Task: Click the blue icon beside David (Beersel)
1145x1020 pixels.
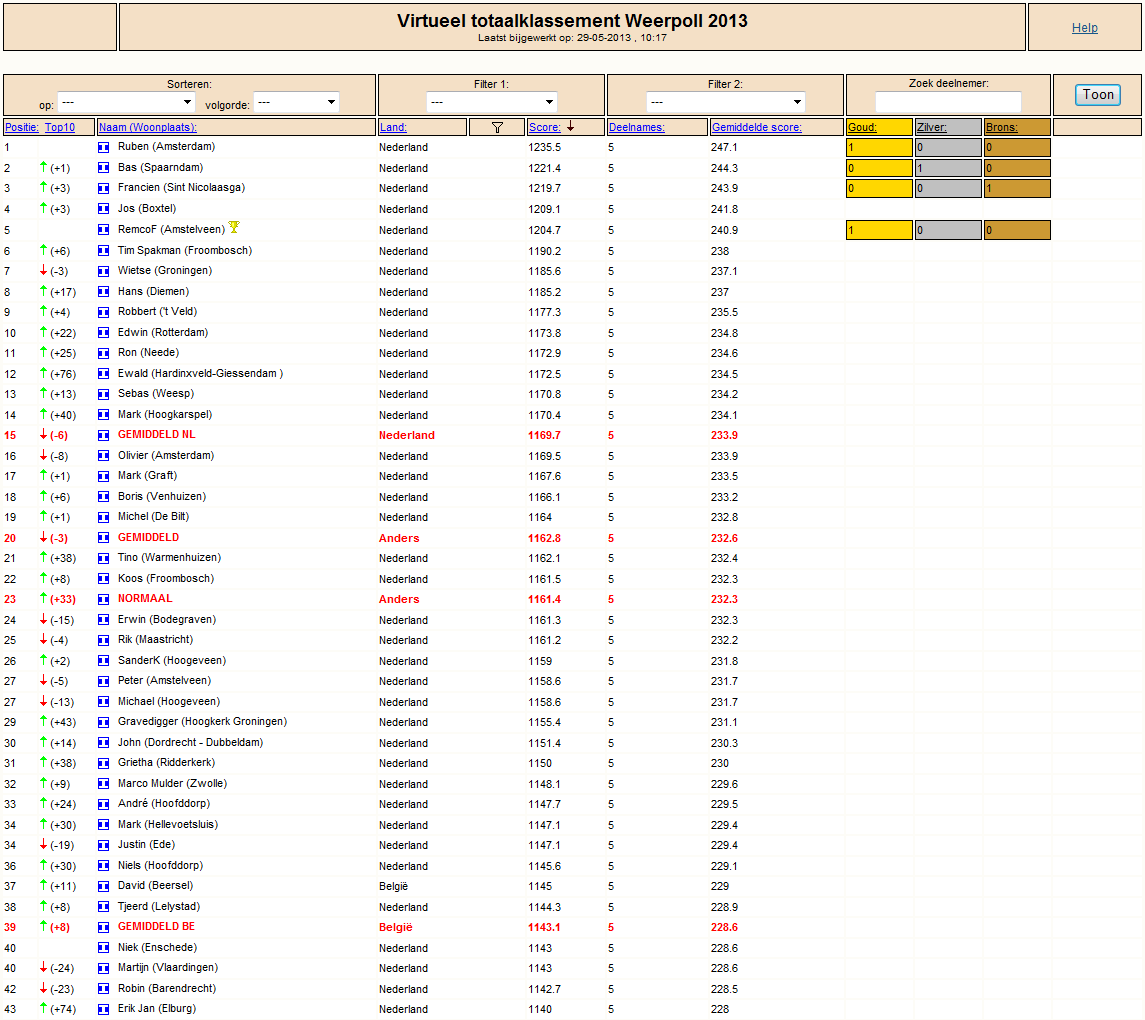Action: (x=104, y=886)
